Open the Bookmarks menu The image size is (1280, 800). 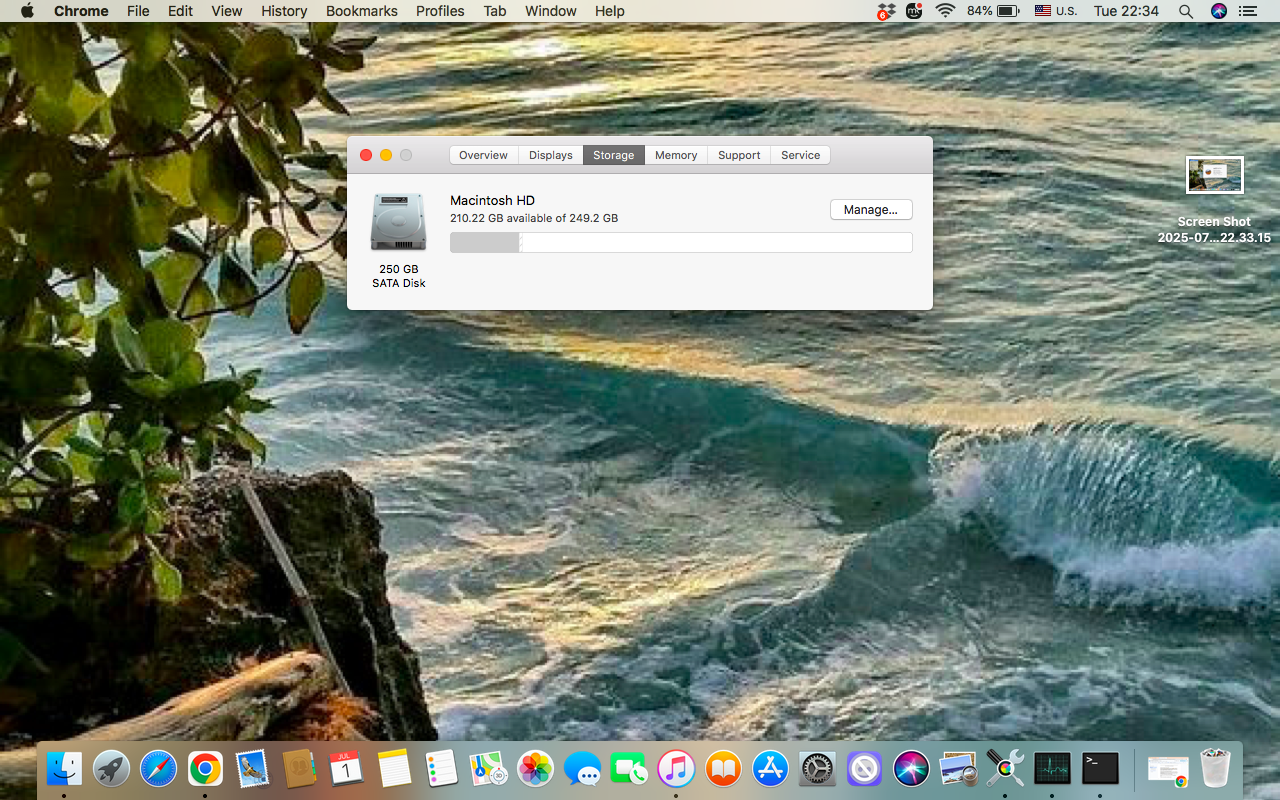pyautogui.click(x=361, y=11)
